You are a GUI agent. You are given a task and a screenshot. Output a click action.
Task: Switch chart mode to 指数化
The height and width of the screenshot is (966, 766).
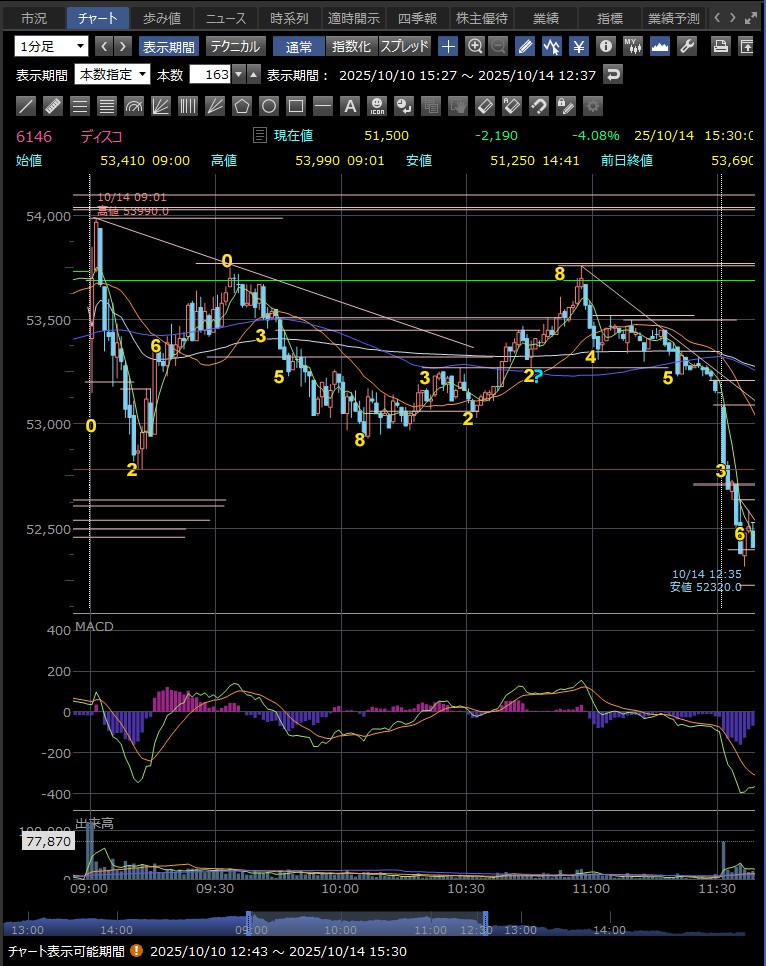[x=351, y=46]
